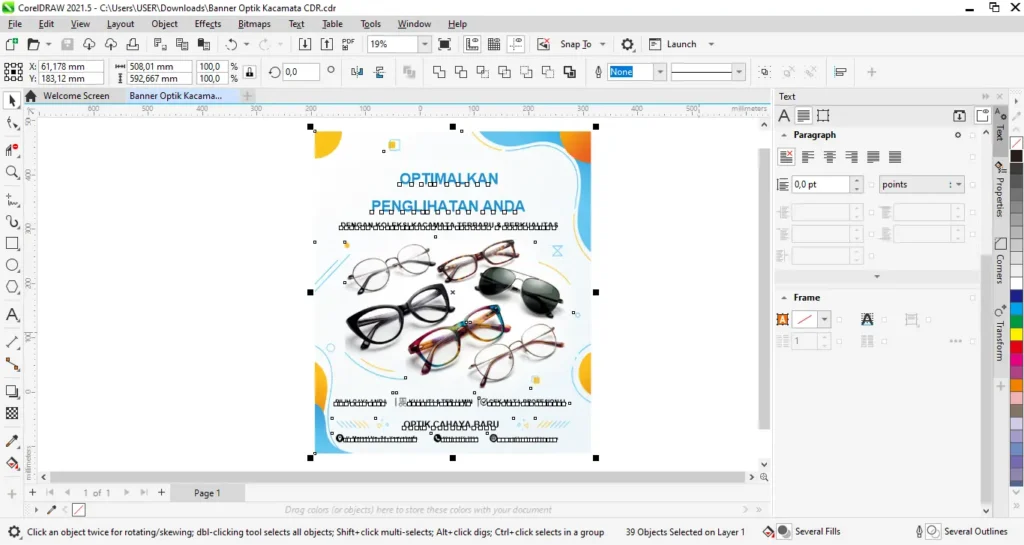Image resolution: width=1024 pixels, height=545 pixels.
Task: Collapse the Frame section
Action: (x=784, y=298)
